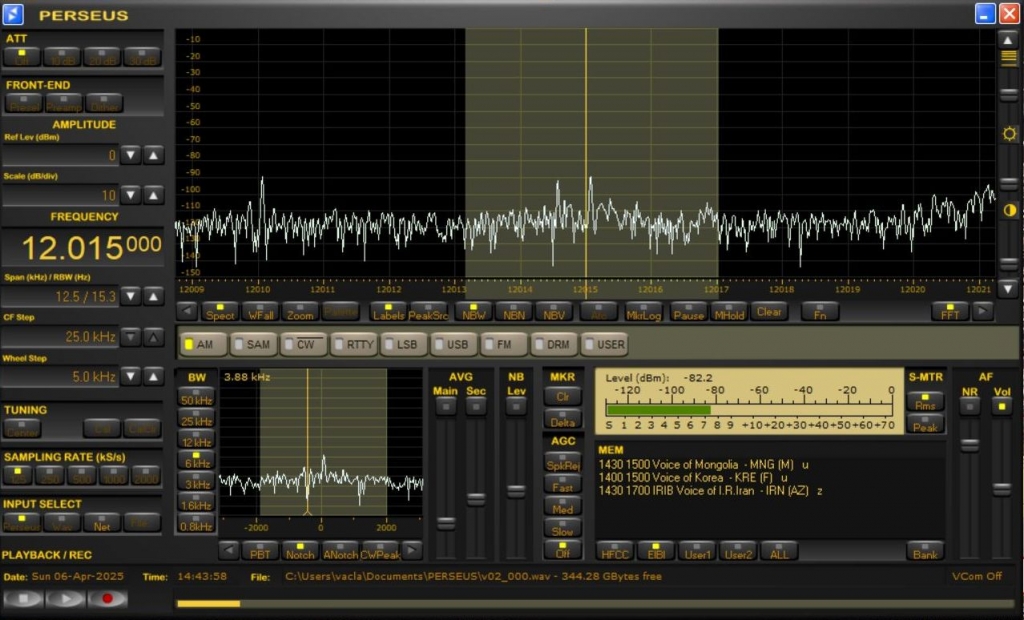Set the sampling rate to 250 kS/s
This screenshot has height=620, width=1024.
click(x=50, y=475)
